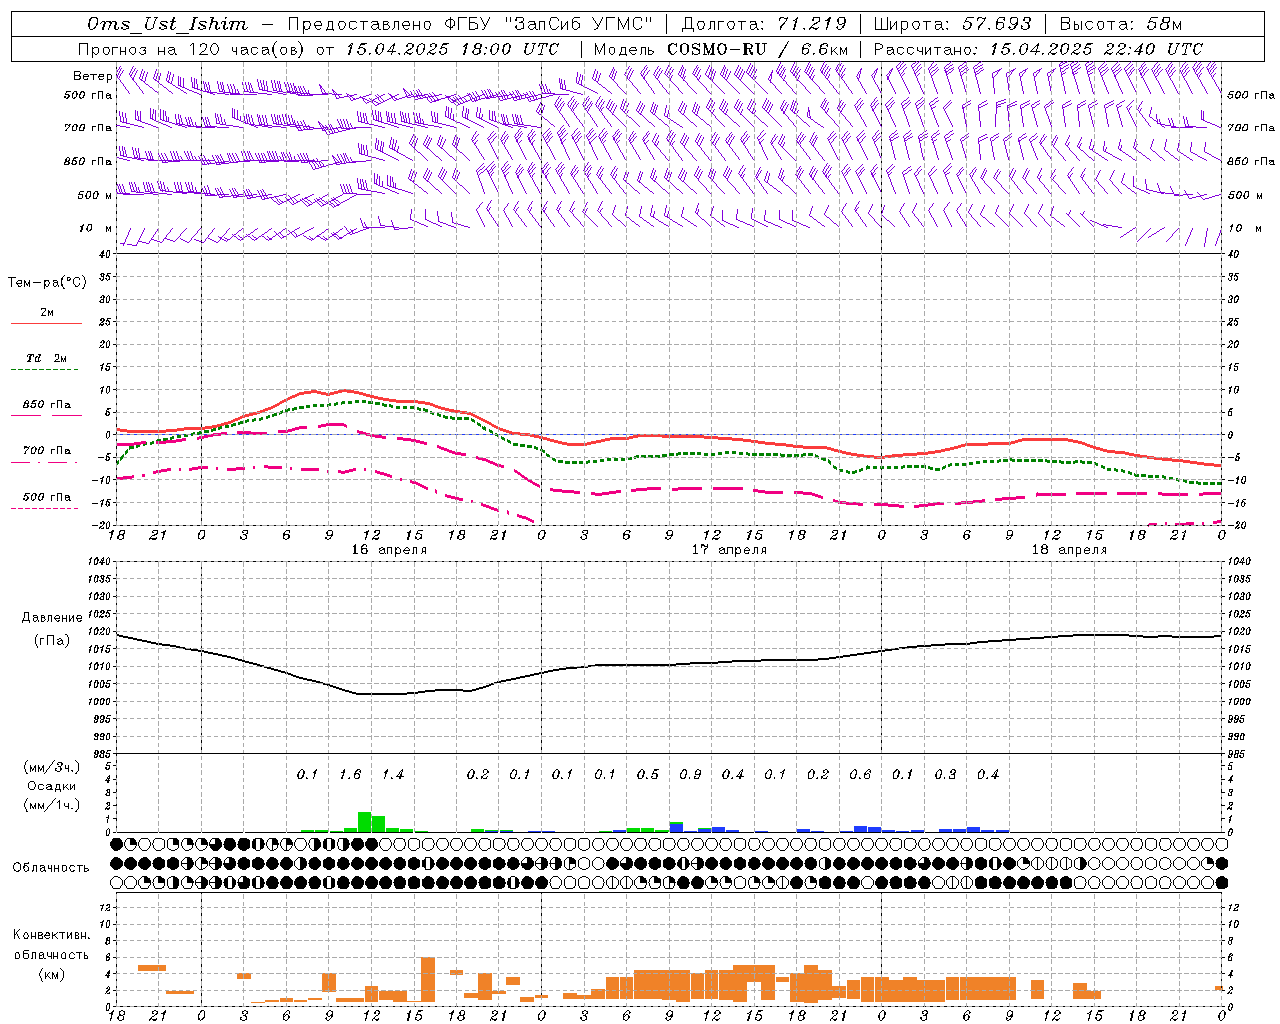Click the Тем-ра(°C) panel label
Viewport: 1280px width, 1024px height.
tap(47, 283)
